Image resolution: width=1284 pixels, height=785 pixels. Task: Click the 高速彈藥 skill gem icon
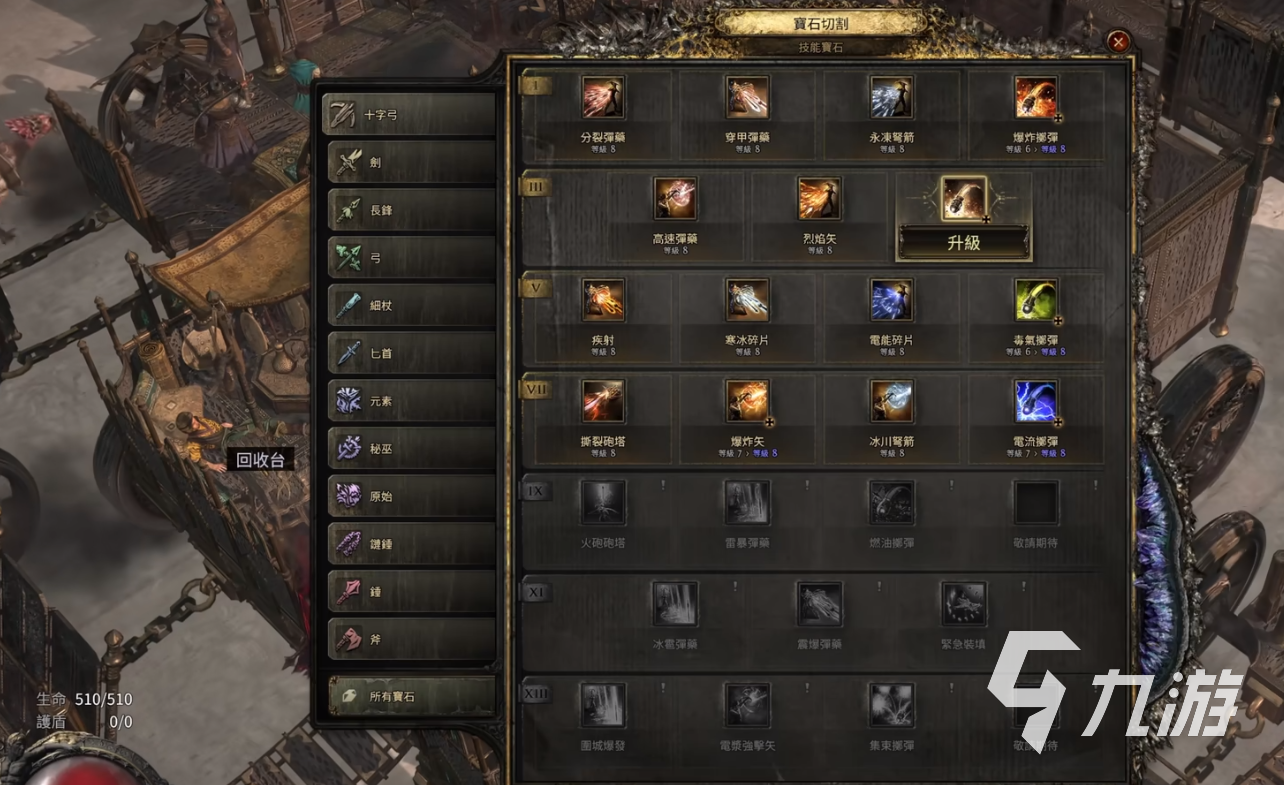(x=675, y=198)
